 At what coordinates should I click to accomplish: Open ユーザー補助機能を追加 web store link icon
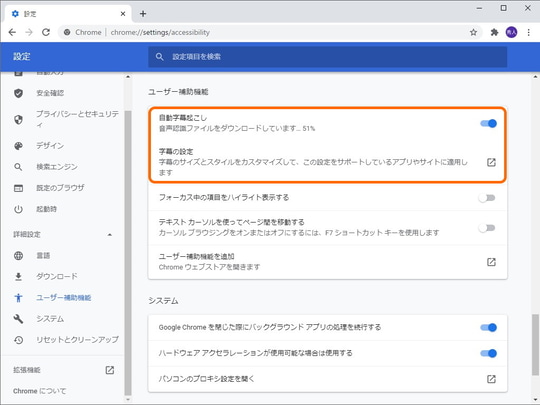point(491,262)
